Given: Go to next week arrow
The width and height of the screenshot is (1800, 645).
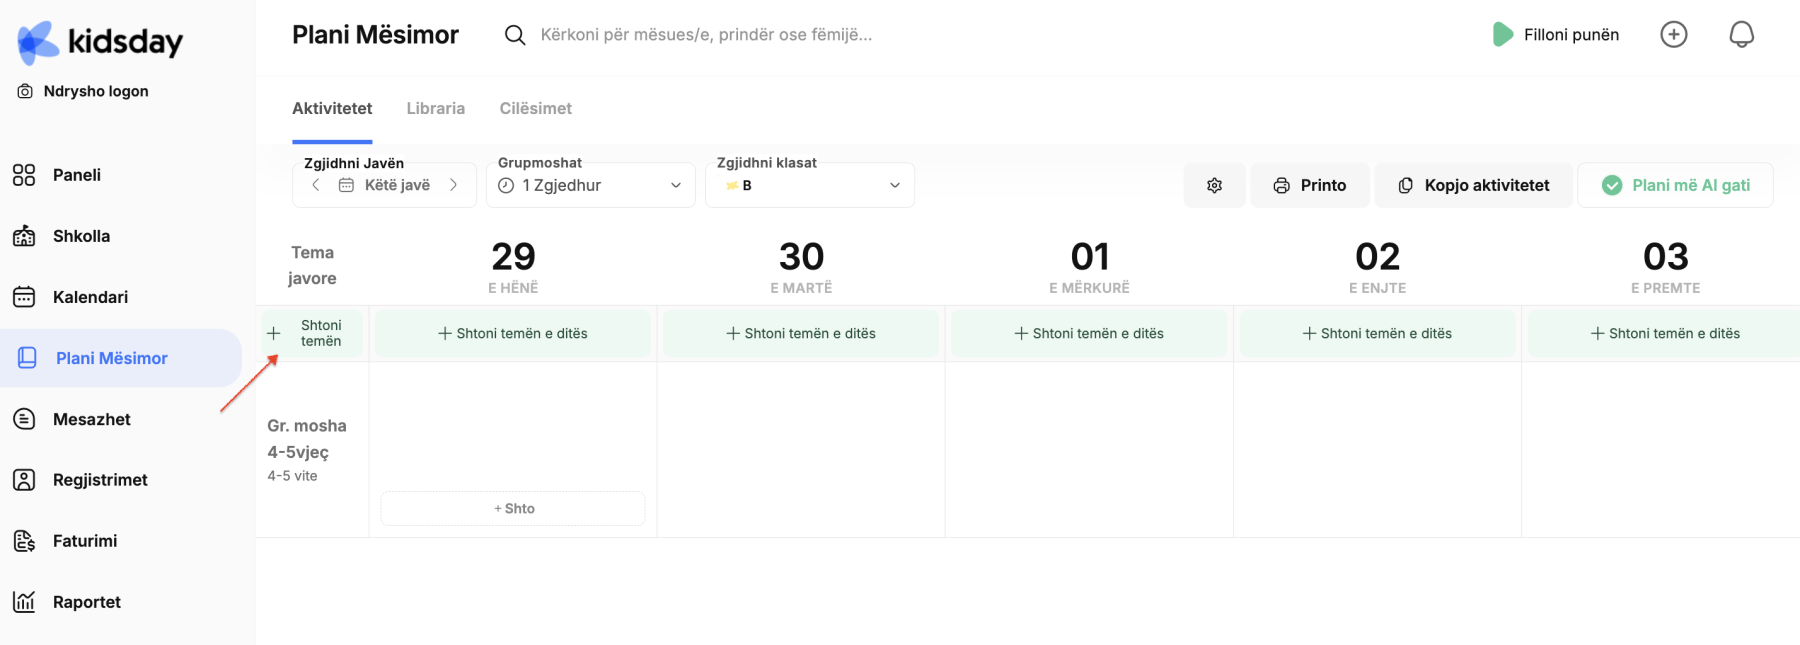Looking at the screenshot, I should 453,185.
